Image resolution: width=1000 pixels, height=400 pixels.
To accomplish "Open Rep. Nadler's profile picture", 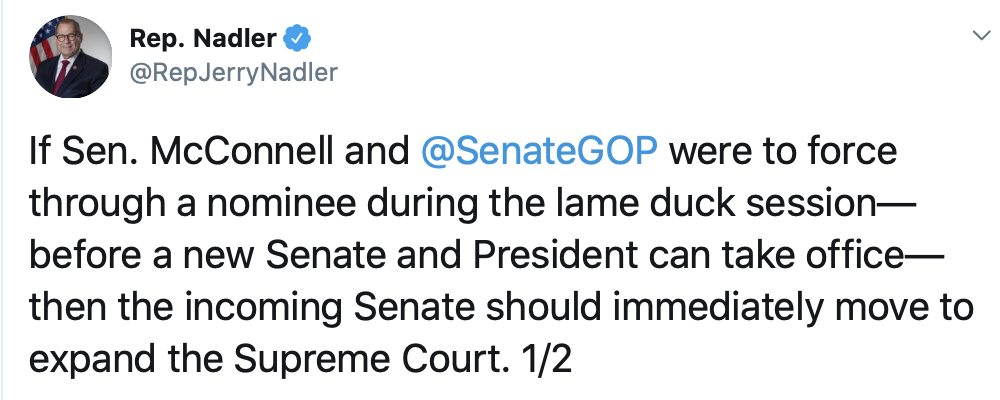I will coord(70,56).
